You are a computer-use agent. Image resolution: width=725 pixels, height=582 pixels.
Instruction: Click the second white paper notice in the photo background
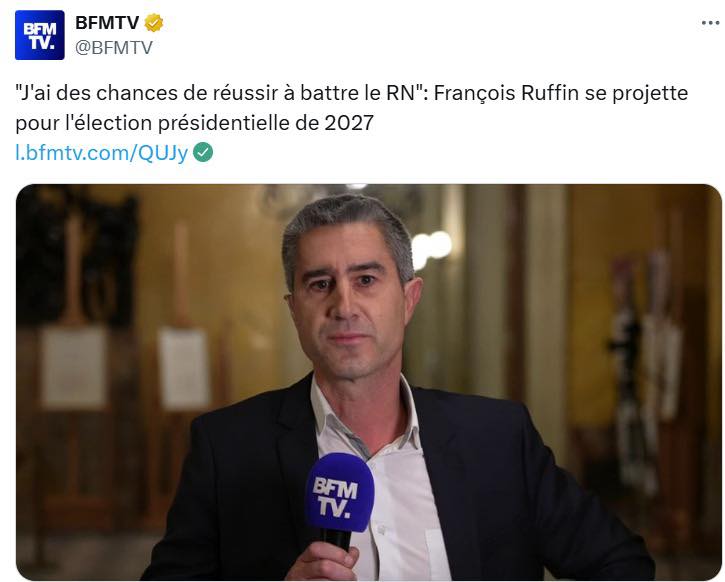[x=184, y=368]
